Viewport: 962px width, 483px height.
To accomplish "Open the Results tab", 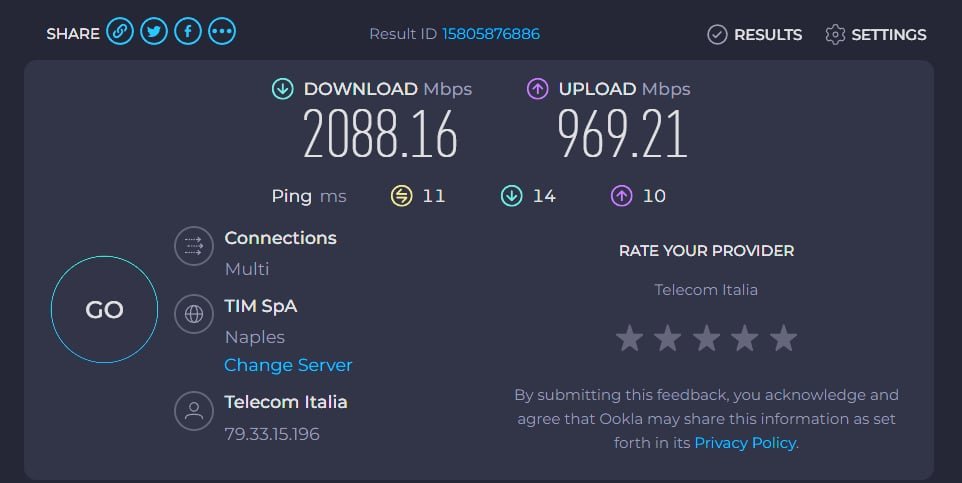I will pos(755,35).
